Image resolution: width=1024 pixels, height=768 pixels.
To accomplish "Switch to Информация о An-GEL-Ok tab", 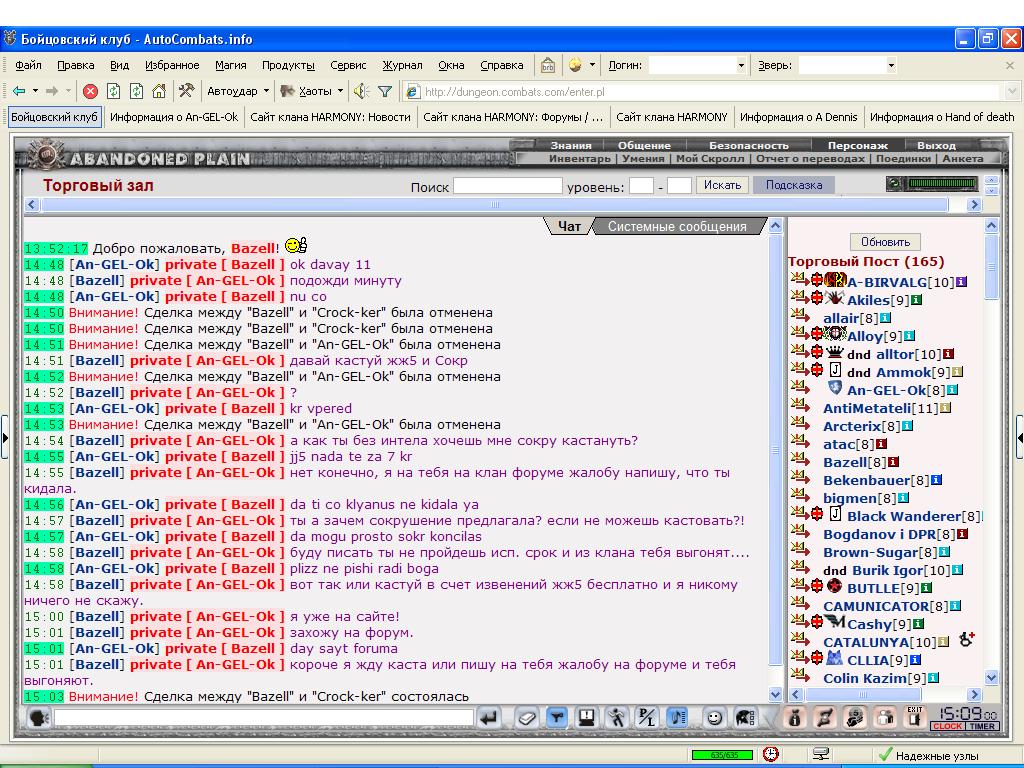I will (x=174, y=117).
